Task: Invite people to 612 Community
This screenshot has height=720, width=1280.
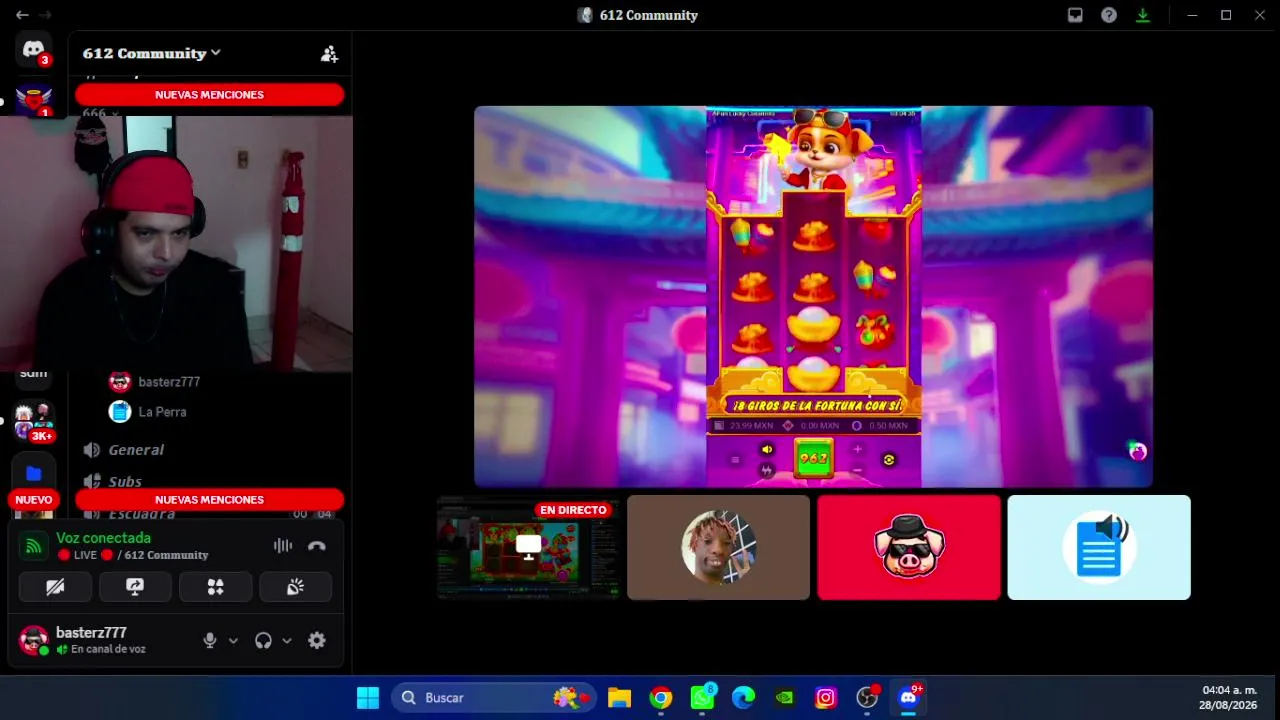Action: 329,54
